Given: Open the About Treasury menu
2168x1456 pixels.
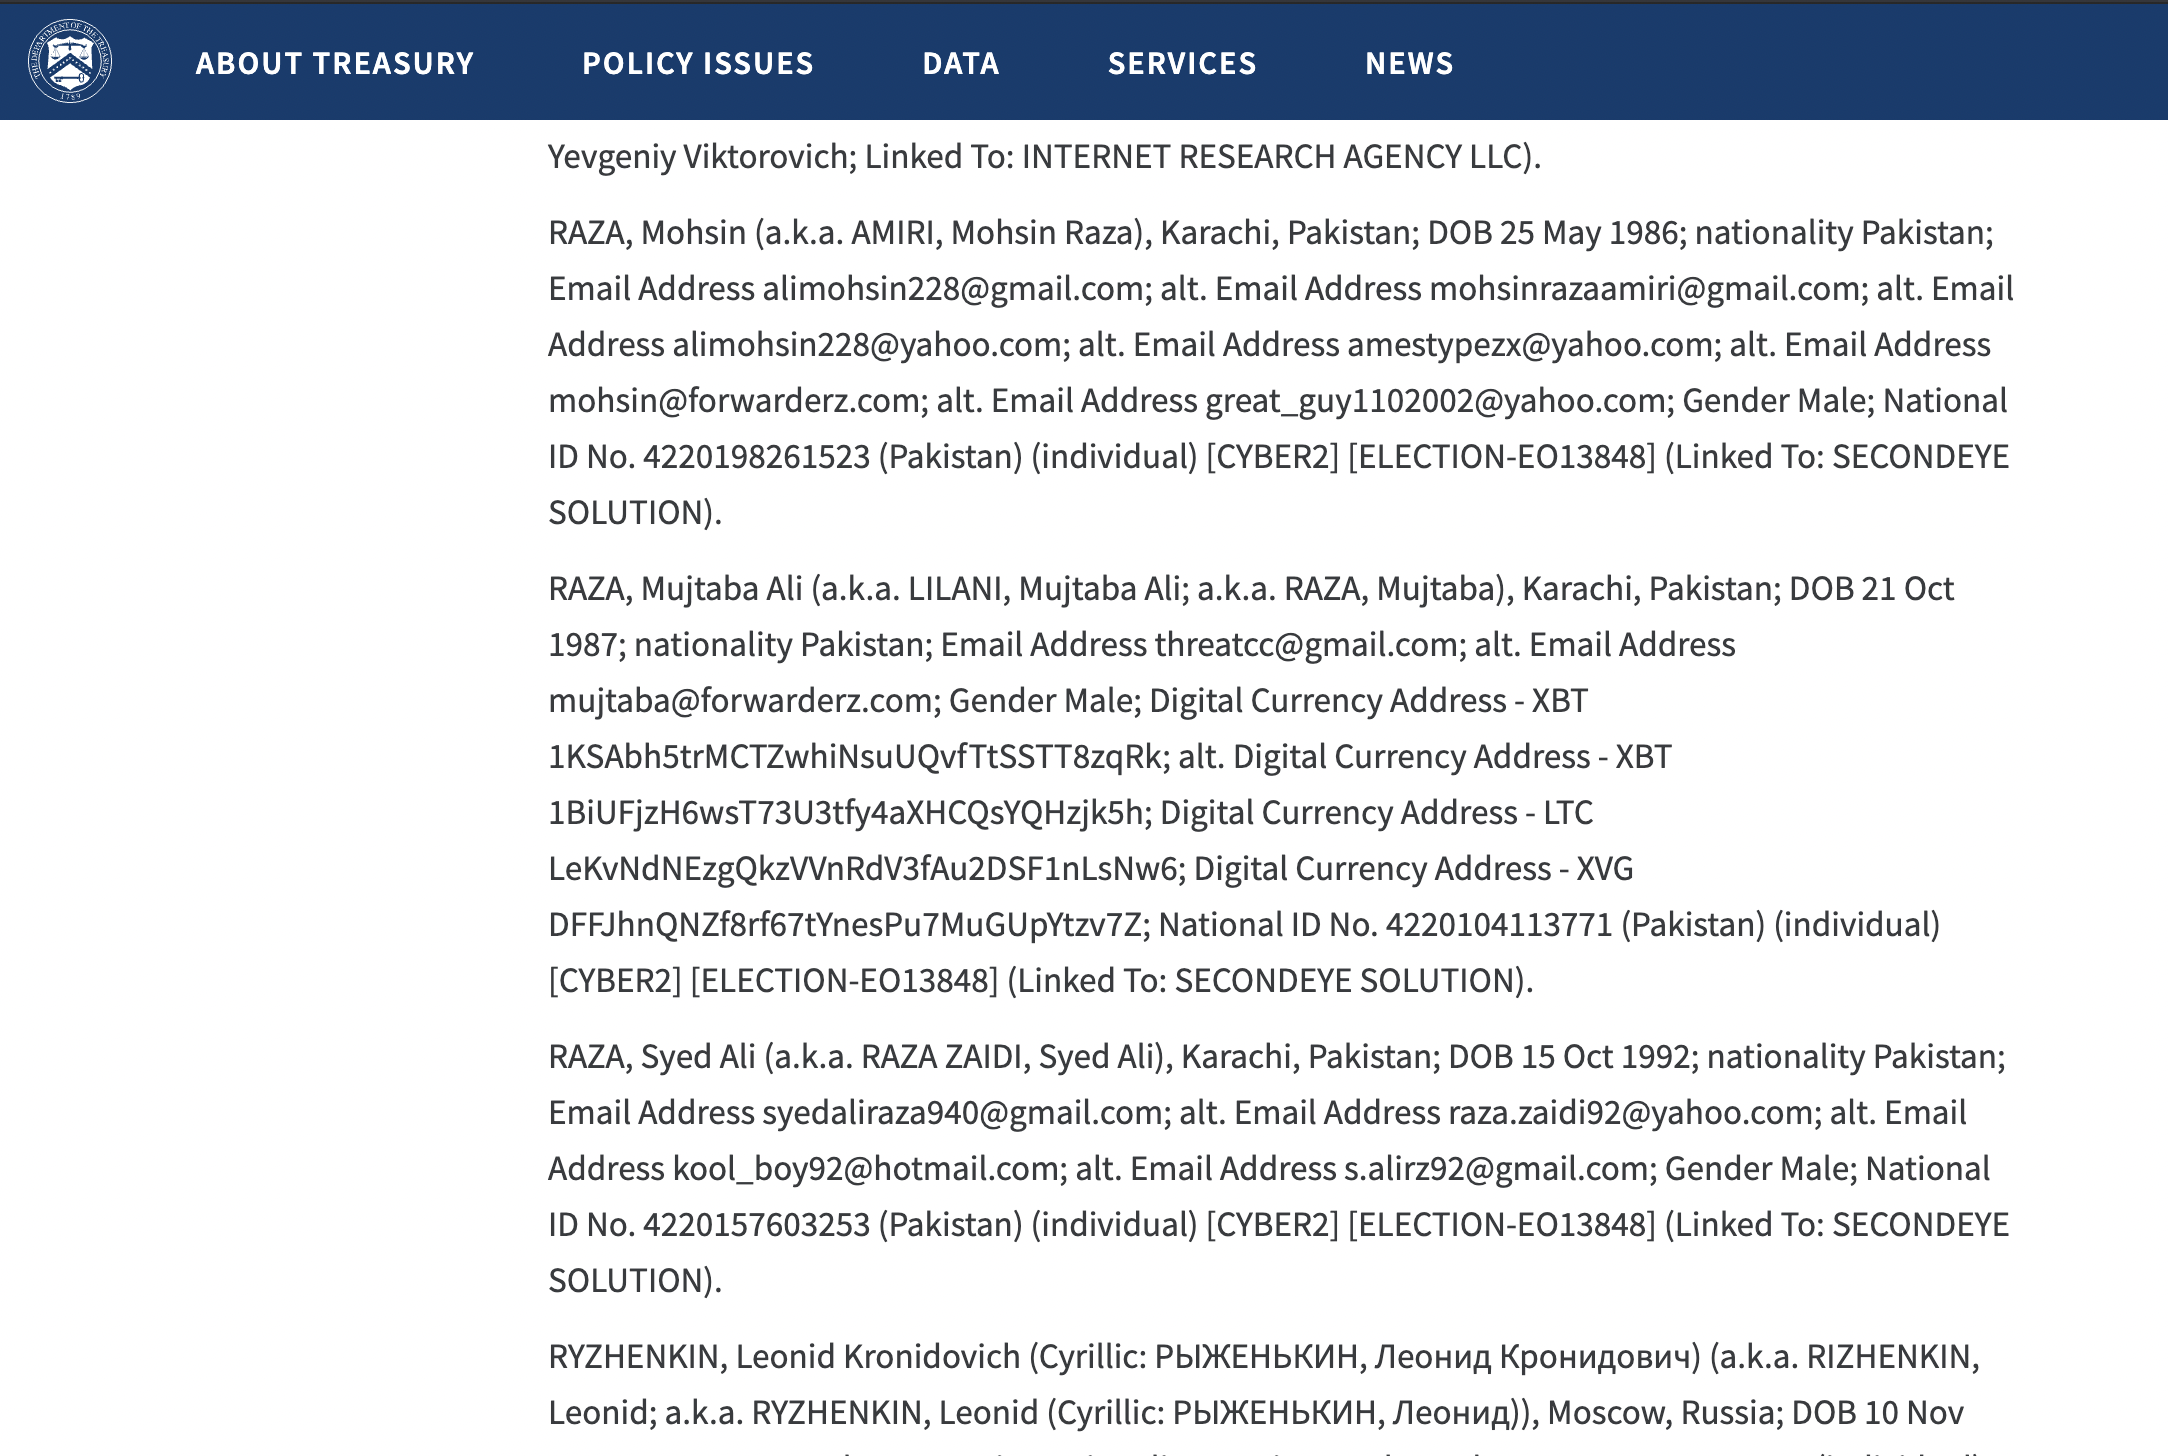Looking at the screenshot, I should pyautogui.click(x=335, y=63).
